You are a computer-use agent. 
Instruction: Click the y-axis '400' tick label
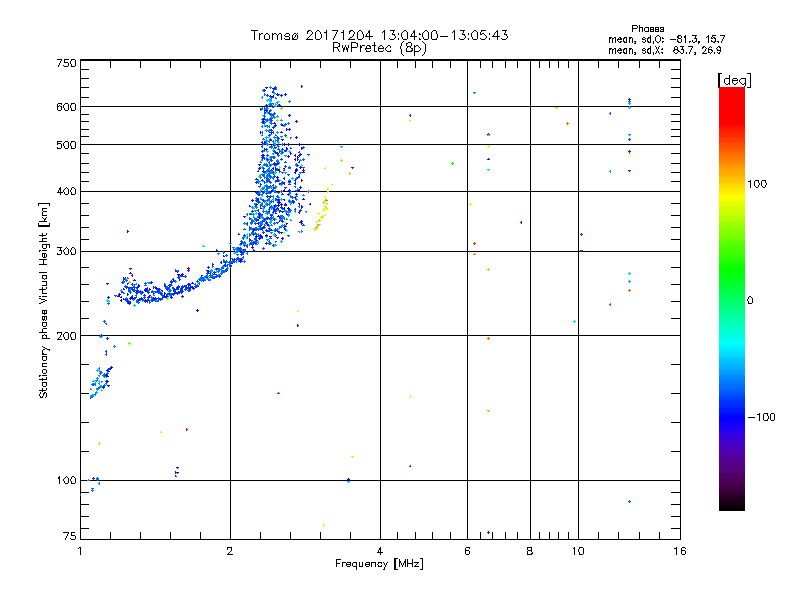tap(66, 191)
